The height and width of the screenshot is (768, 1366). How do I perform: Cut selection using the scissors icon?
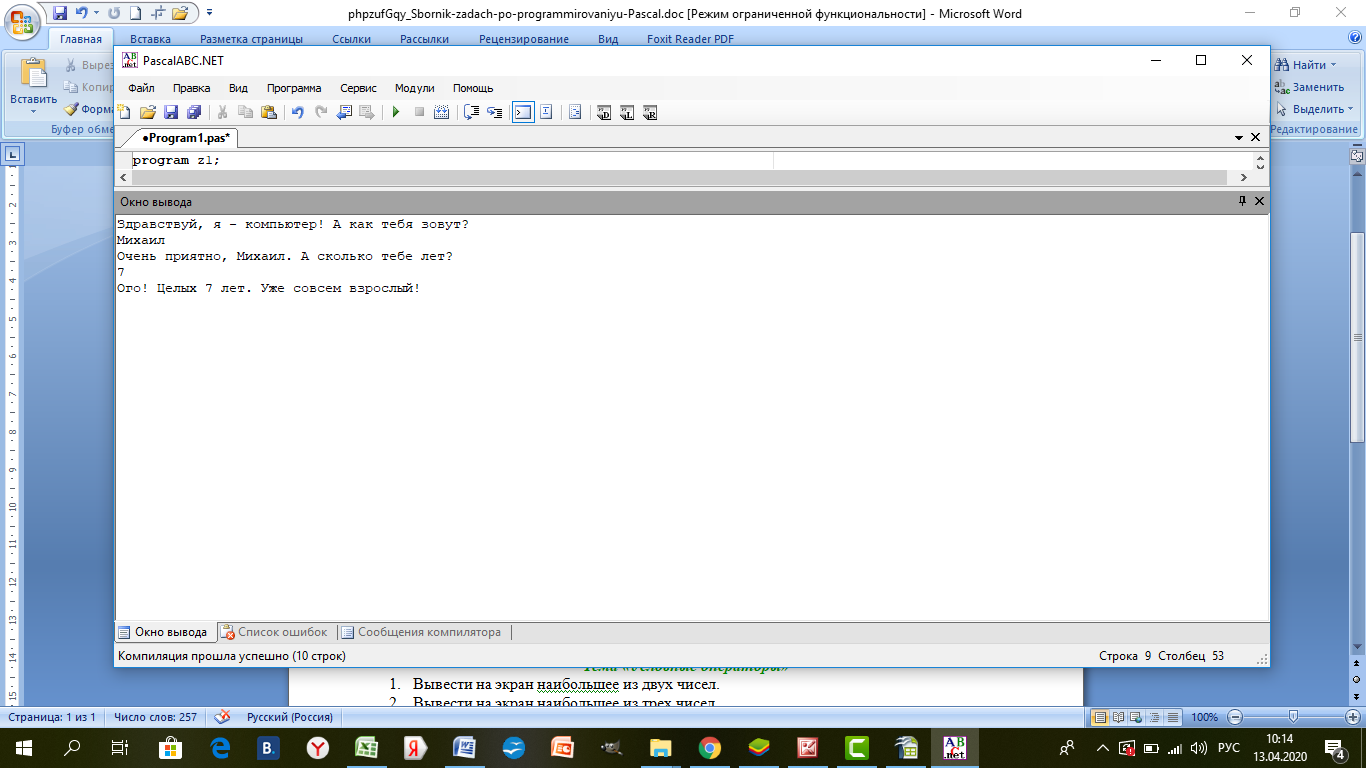pyautogui.click(x=222, y=112)
